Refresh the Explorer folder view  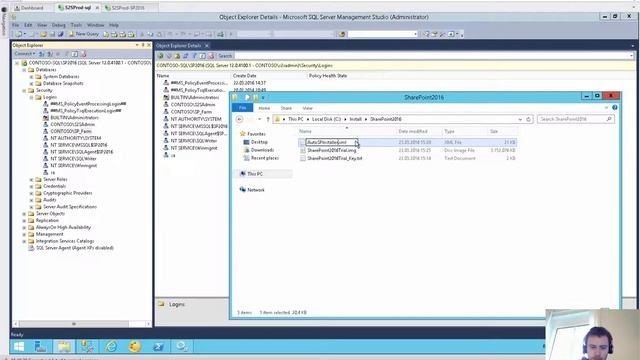click(529, 119)
